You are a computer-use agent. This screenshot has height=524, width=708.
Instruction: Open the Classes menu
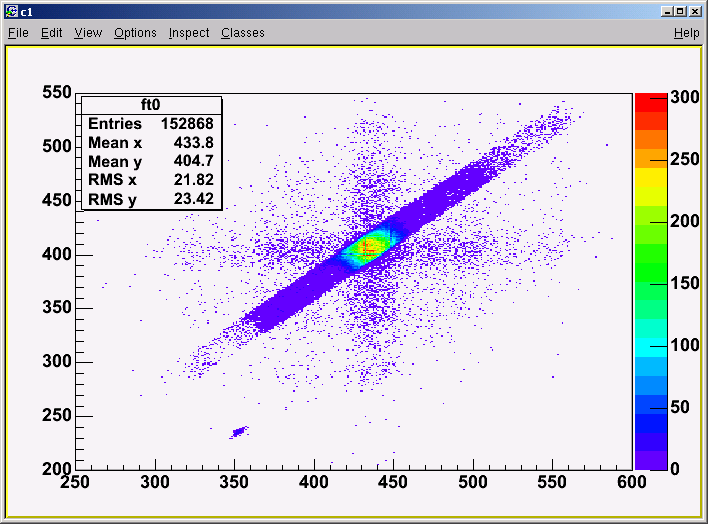click(x=242, y=33)
